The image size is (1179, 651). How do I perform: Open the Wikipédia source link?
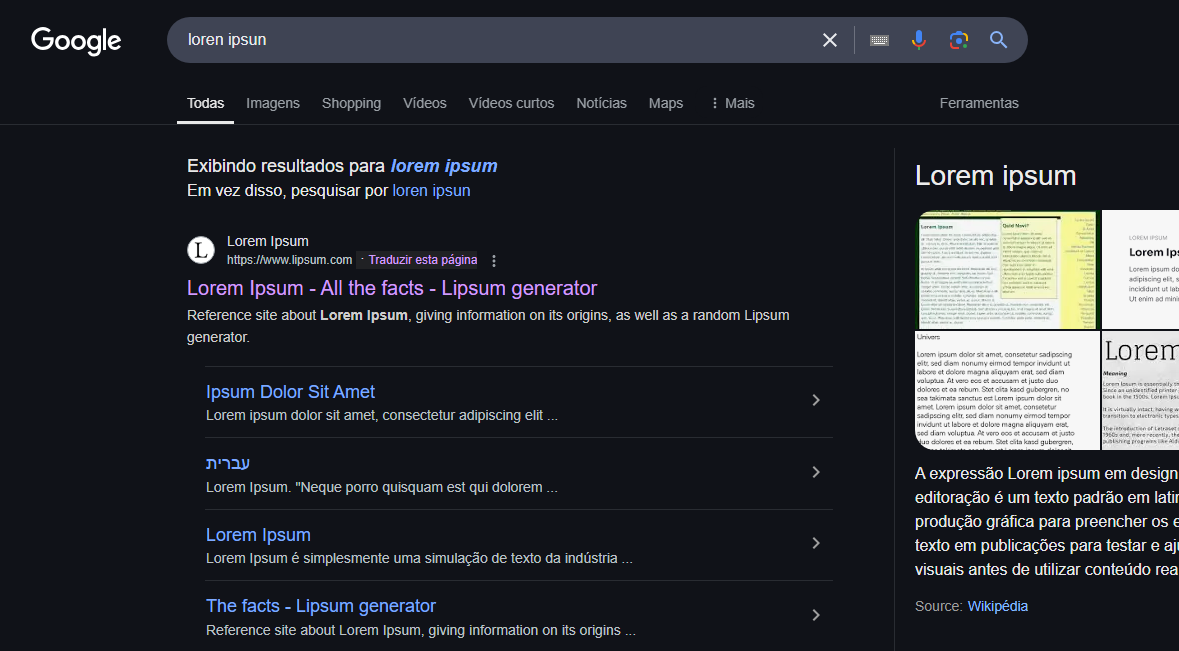[997, 607]
